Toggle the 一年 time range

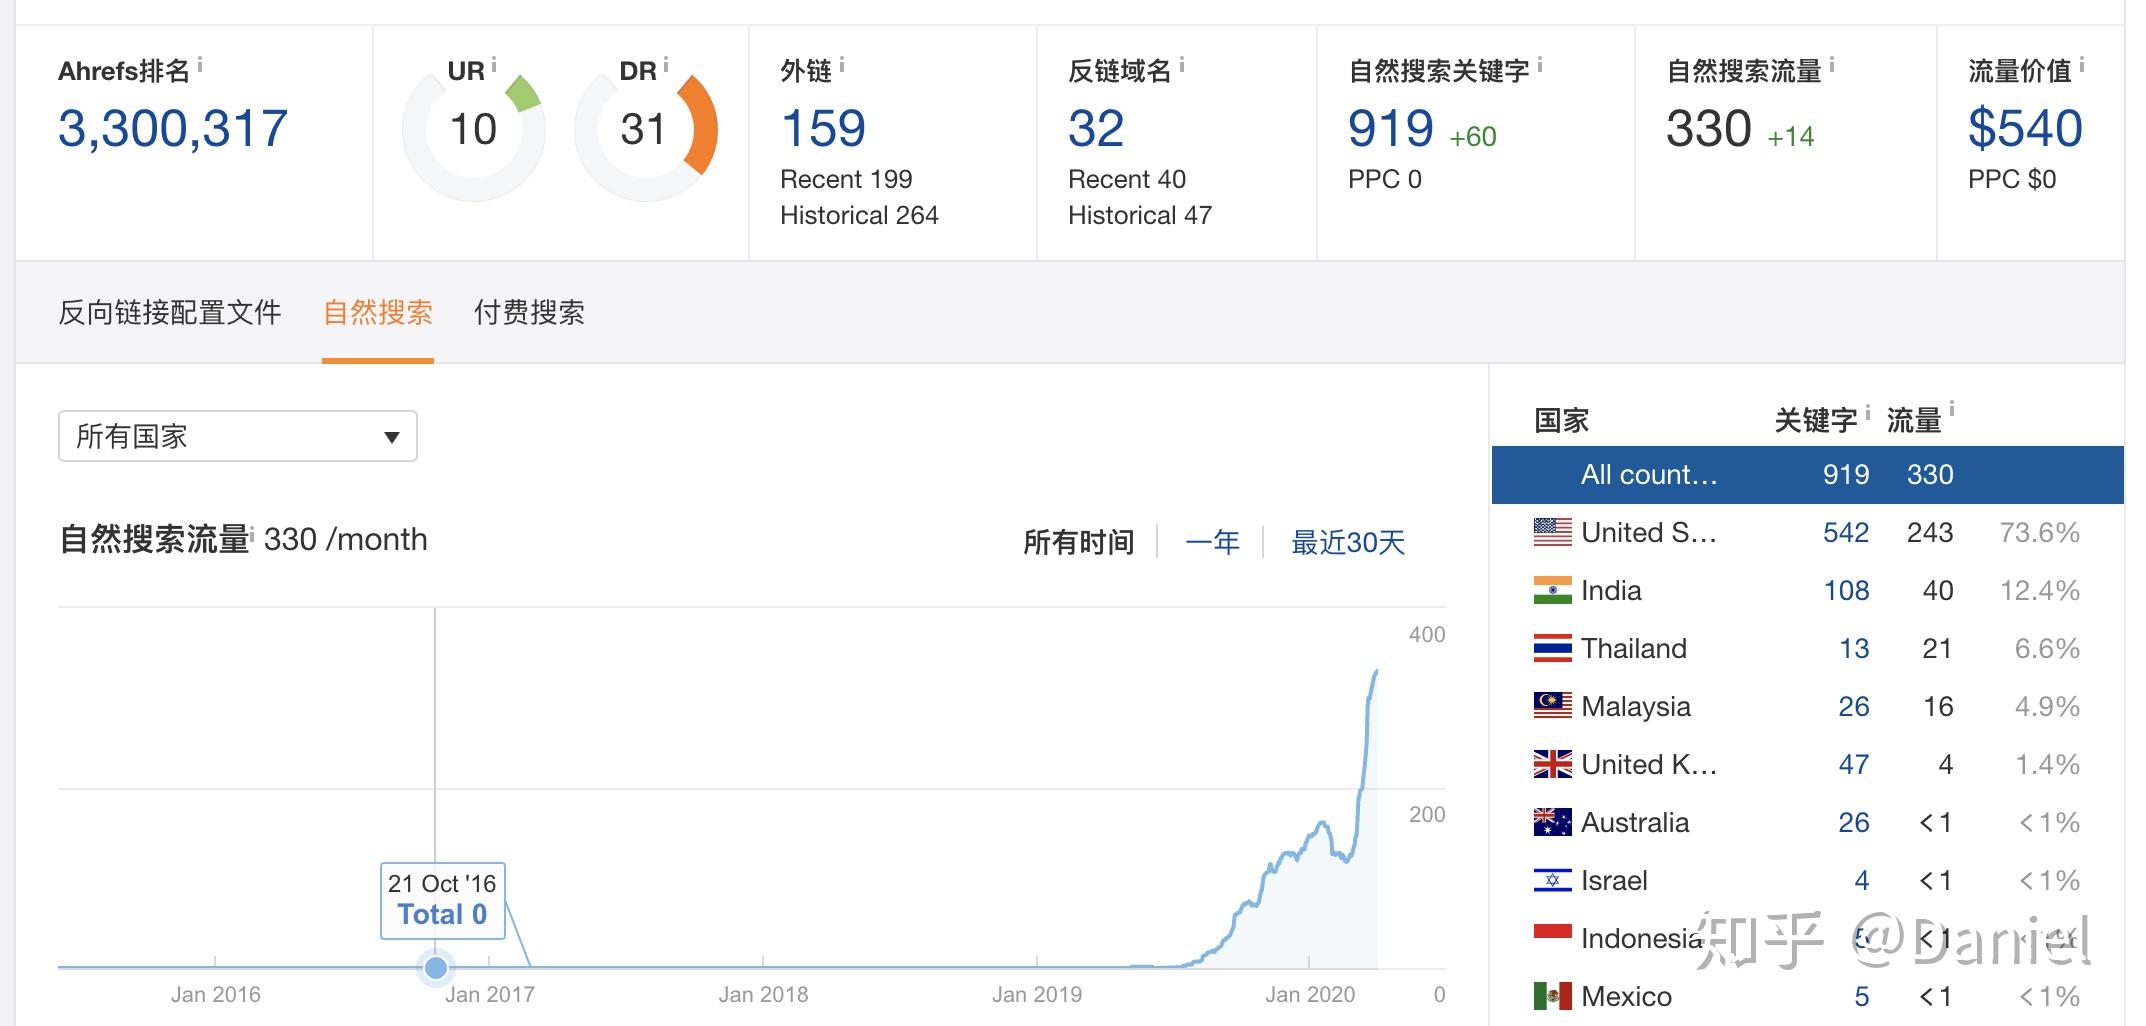coord(1212,541)
